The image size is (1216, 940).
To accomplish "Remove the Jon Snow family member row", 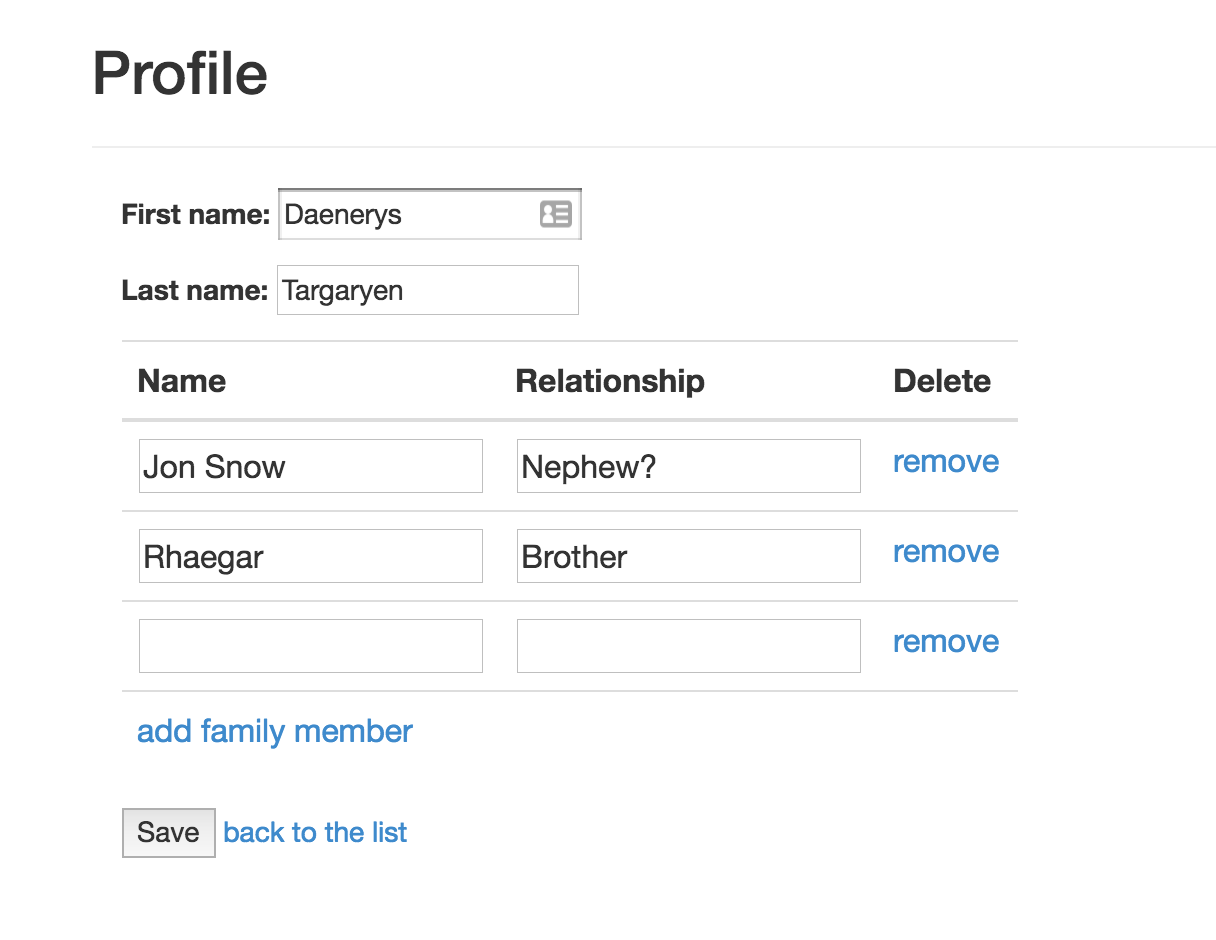I will coord(945,462).
